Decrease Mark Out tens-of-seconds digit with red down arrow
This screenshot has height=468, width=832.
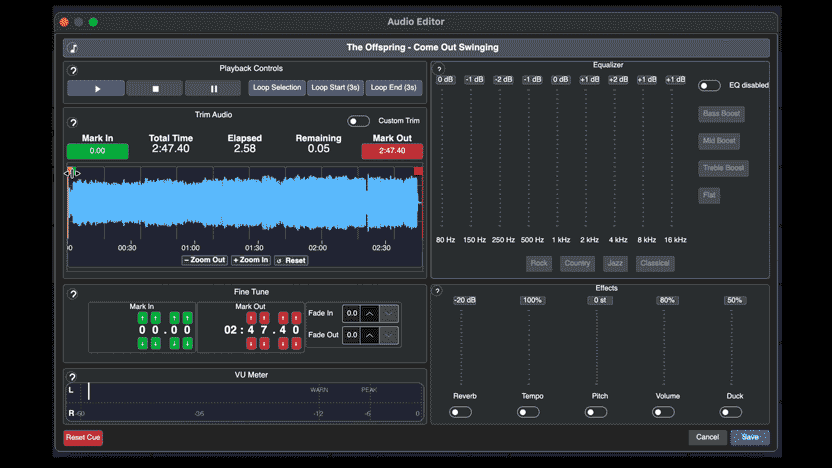pos(251,343)
